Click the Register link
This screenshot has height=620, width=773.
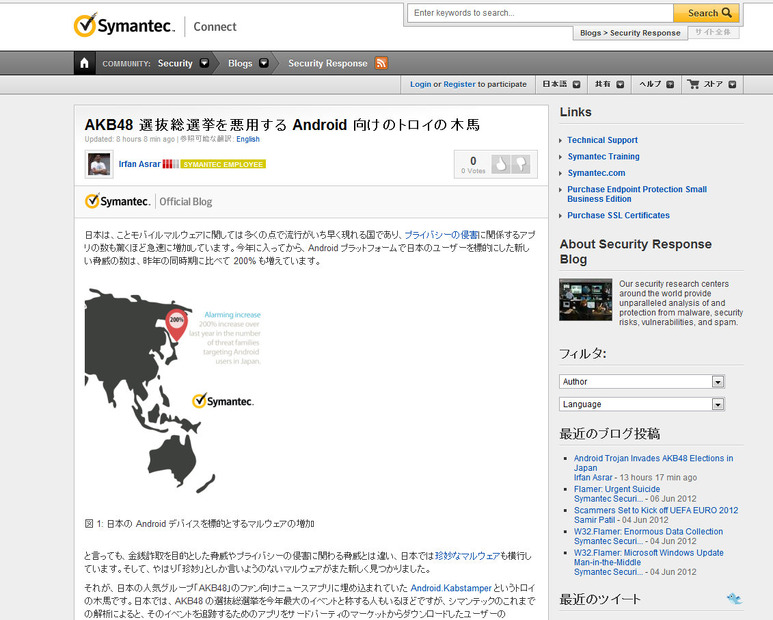[459, 84]
